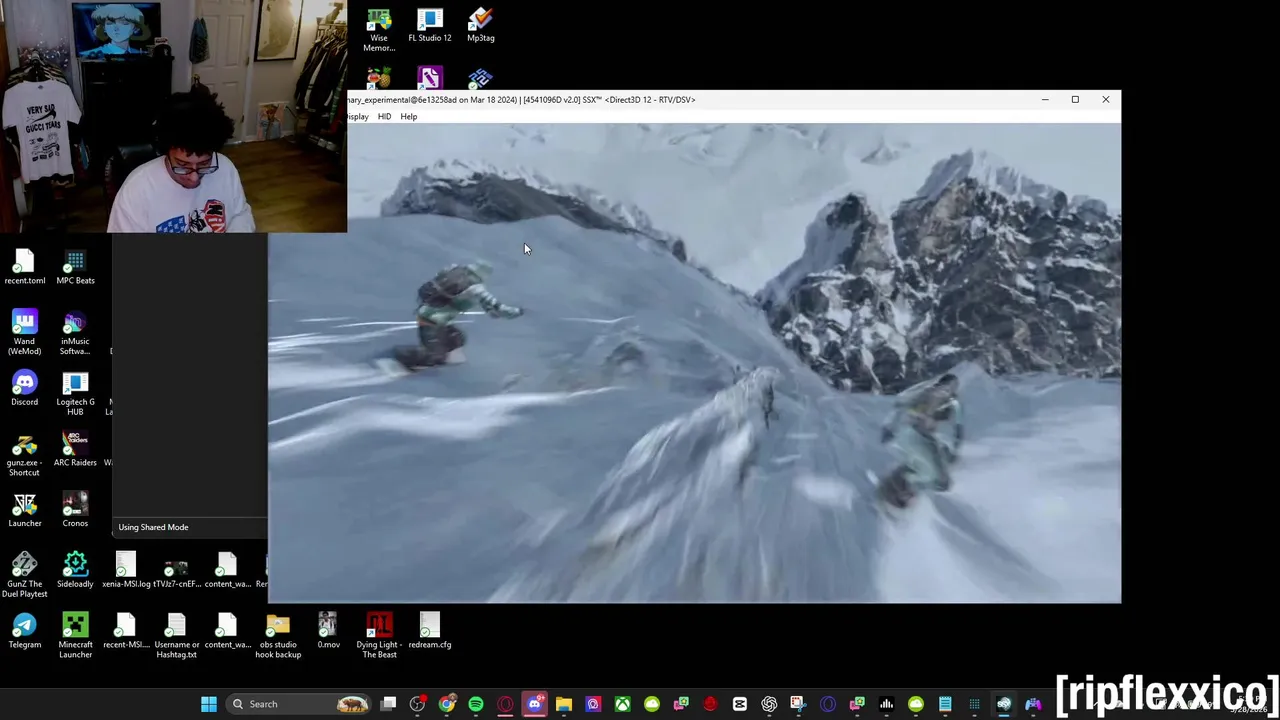Select the tTVJz7-cnEF video file icon
The width and height of the screenshot is (1280, 720).
click(177, 571)
